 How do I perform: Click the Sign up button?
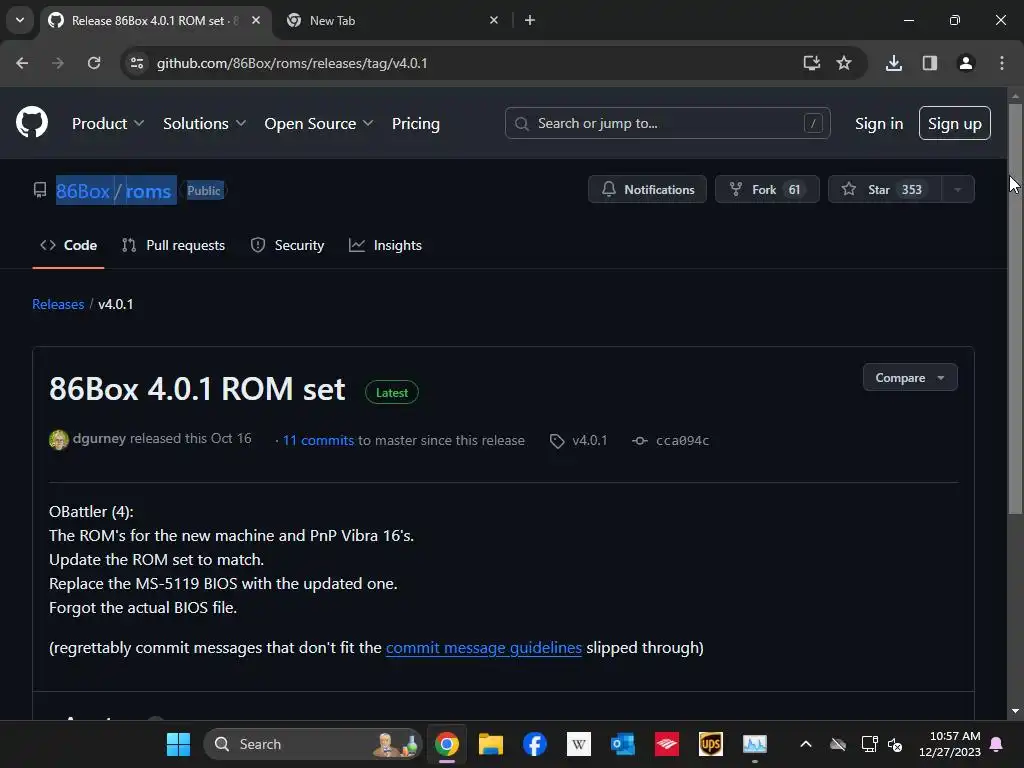pyautogui.click(x=954, y=123)
